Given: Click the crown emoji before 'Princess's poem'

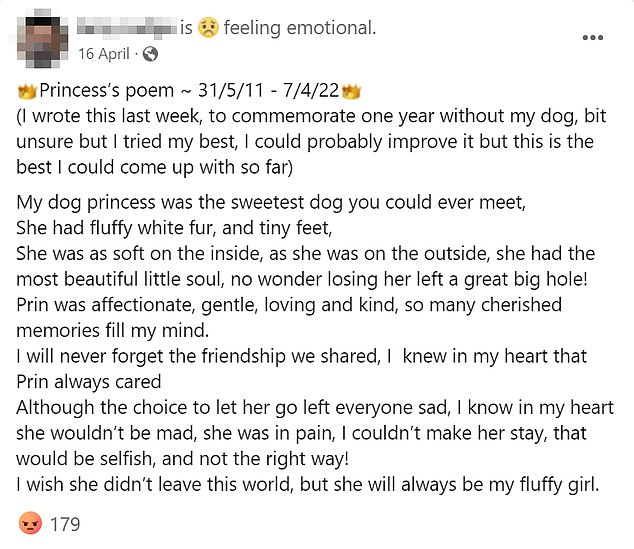Looking at the screenshot, I should click(27, 92).
